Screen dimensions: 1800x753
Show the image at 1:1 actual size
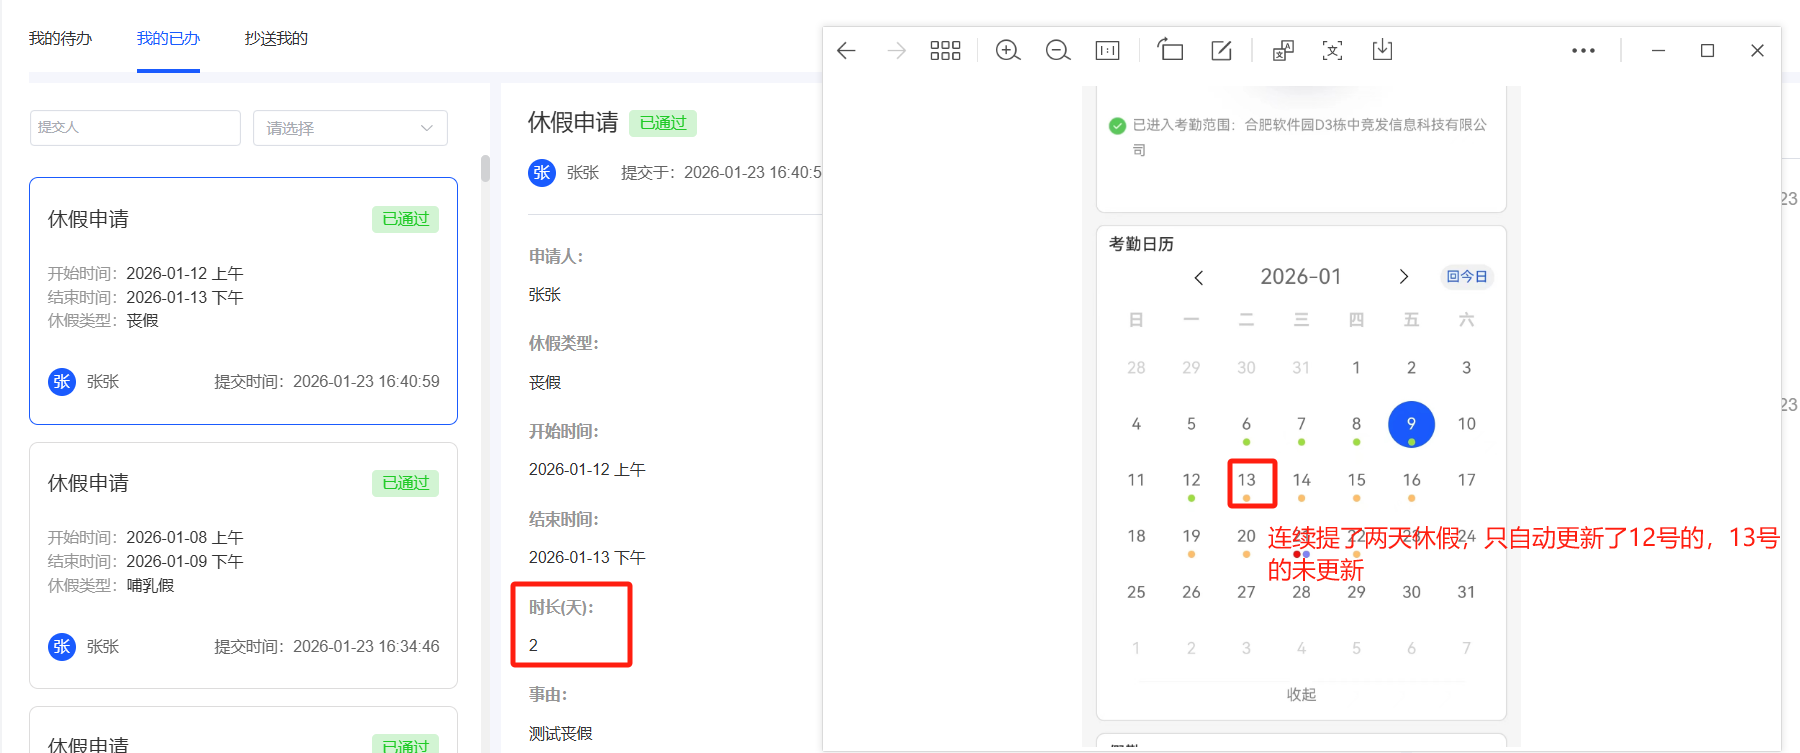pyautogui.click(x=1108, y=51)
